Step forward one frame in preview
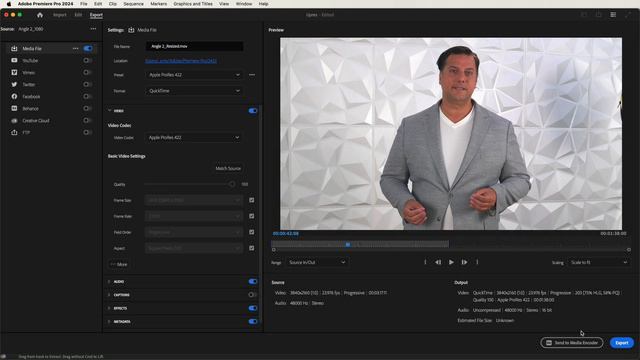Screen dimensions: 640x360 tap(464, 262)
